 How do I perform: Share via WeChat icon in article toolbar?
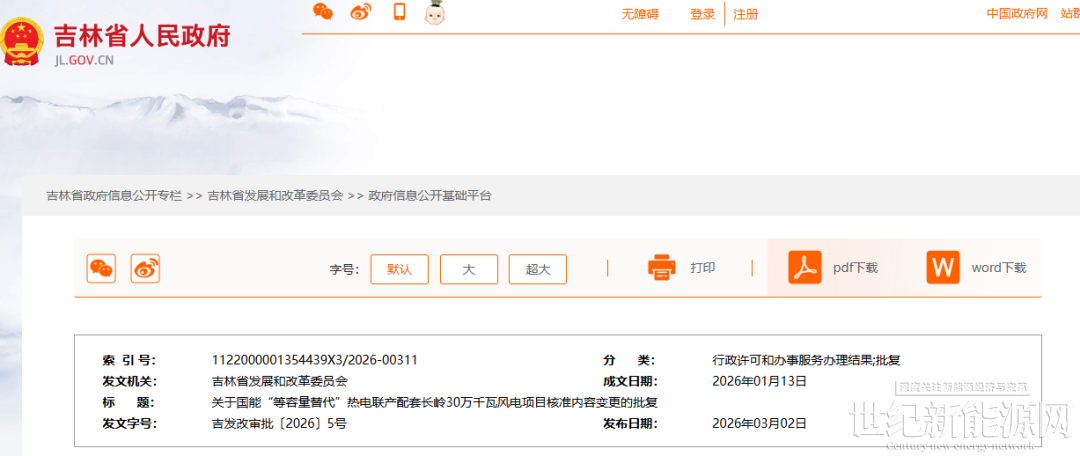click(x=101, y=268)
